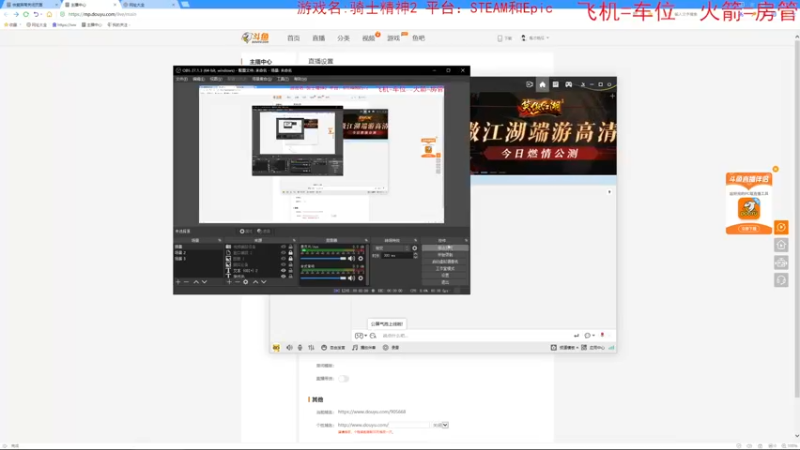Remove the selected source in OBS

pyautogui.click(x=237, y=282)
